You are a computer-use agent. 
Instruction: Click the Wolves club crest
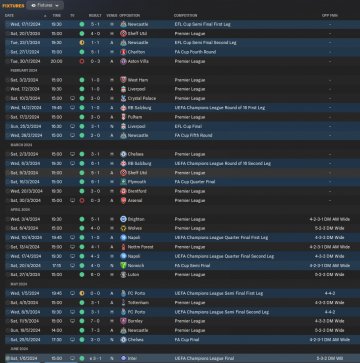coord(123,228)
